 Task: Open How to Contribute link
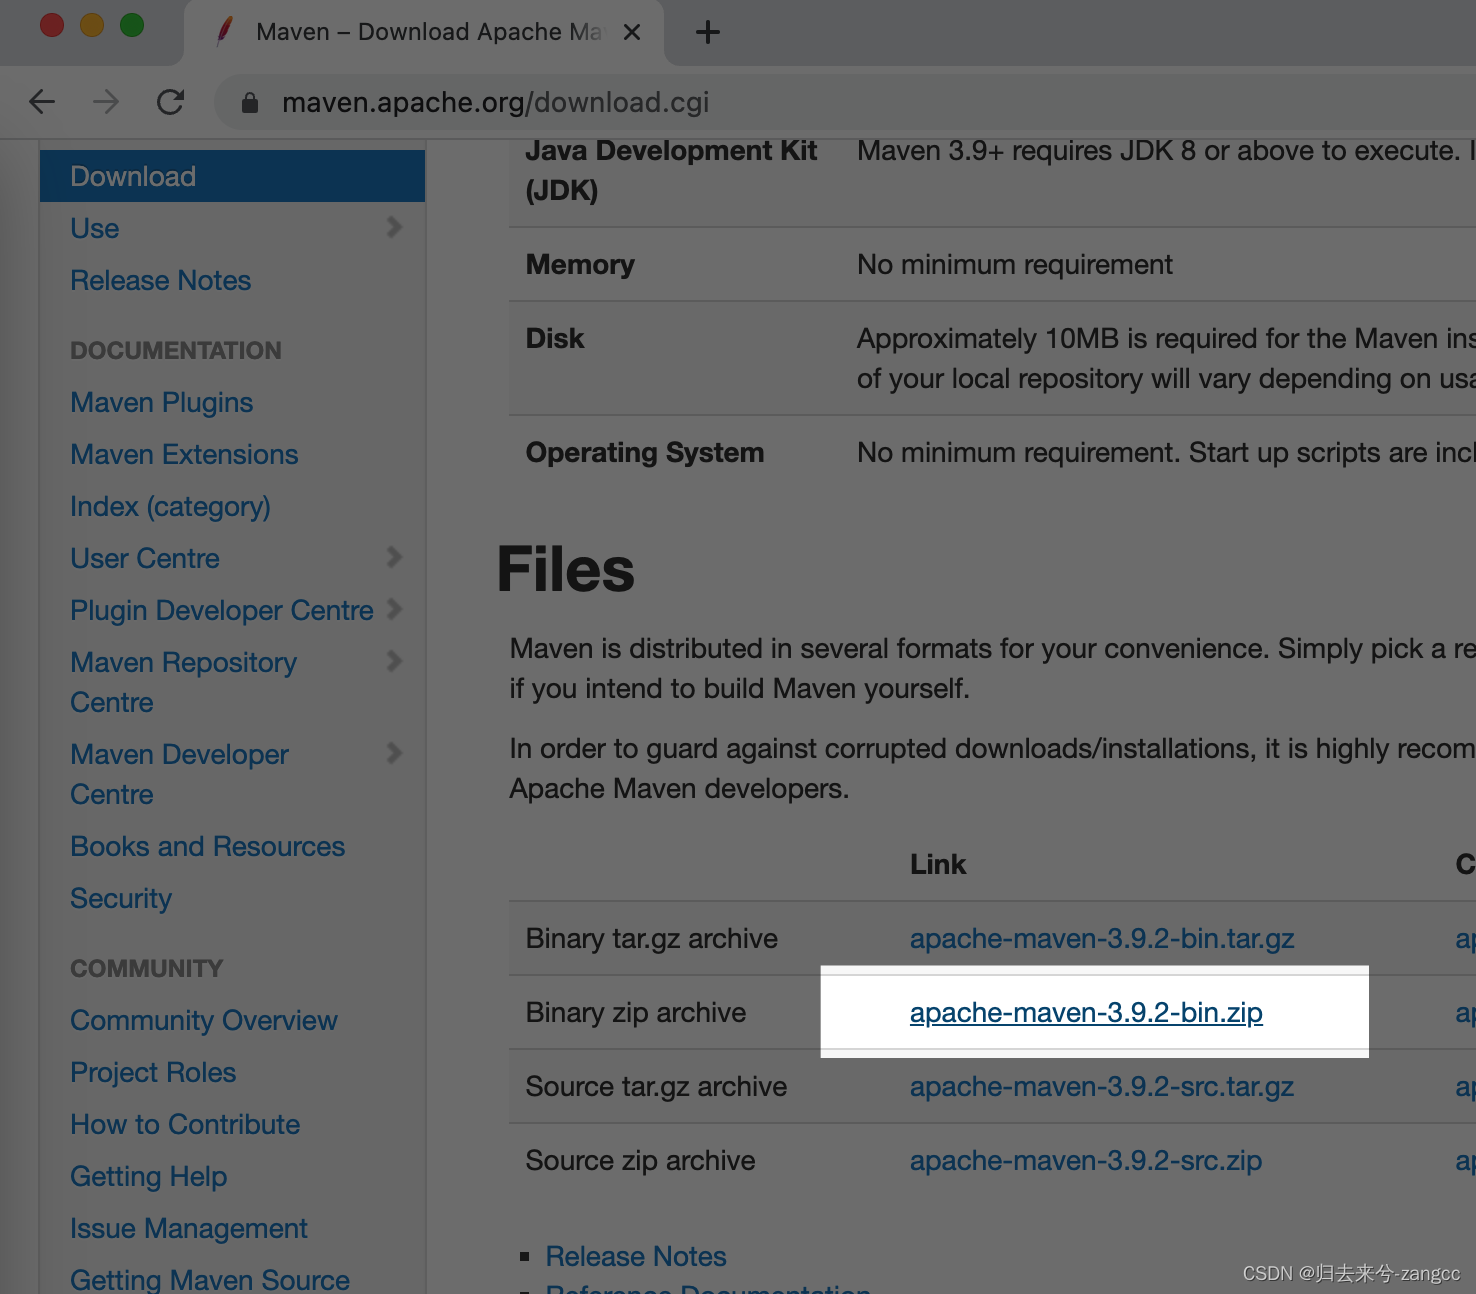coord(185,1124)
